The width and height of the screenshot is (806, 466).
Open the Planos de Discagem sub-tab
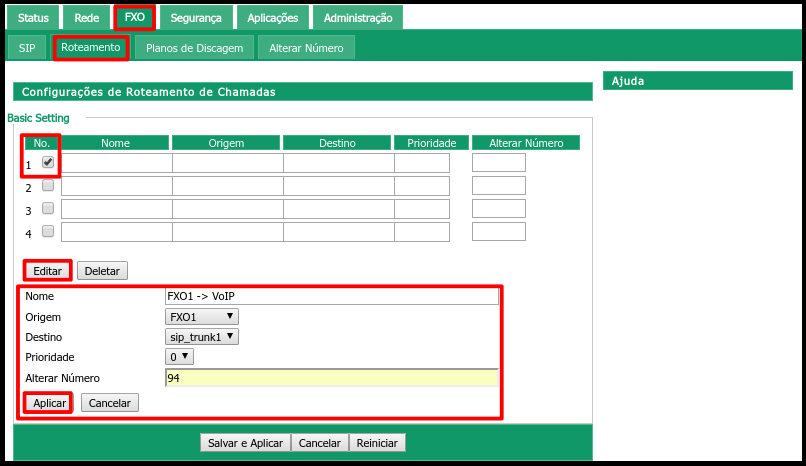(x=193, y=48)
